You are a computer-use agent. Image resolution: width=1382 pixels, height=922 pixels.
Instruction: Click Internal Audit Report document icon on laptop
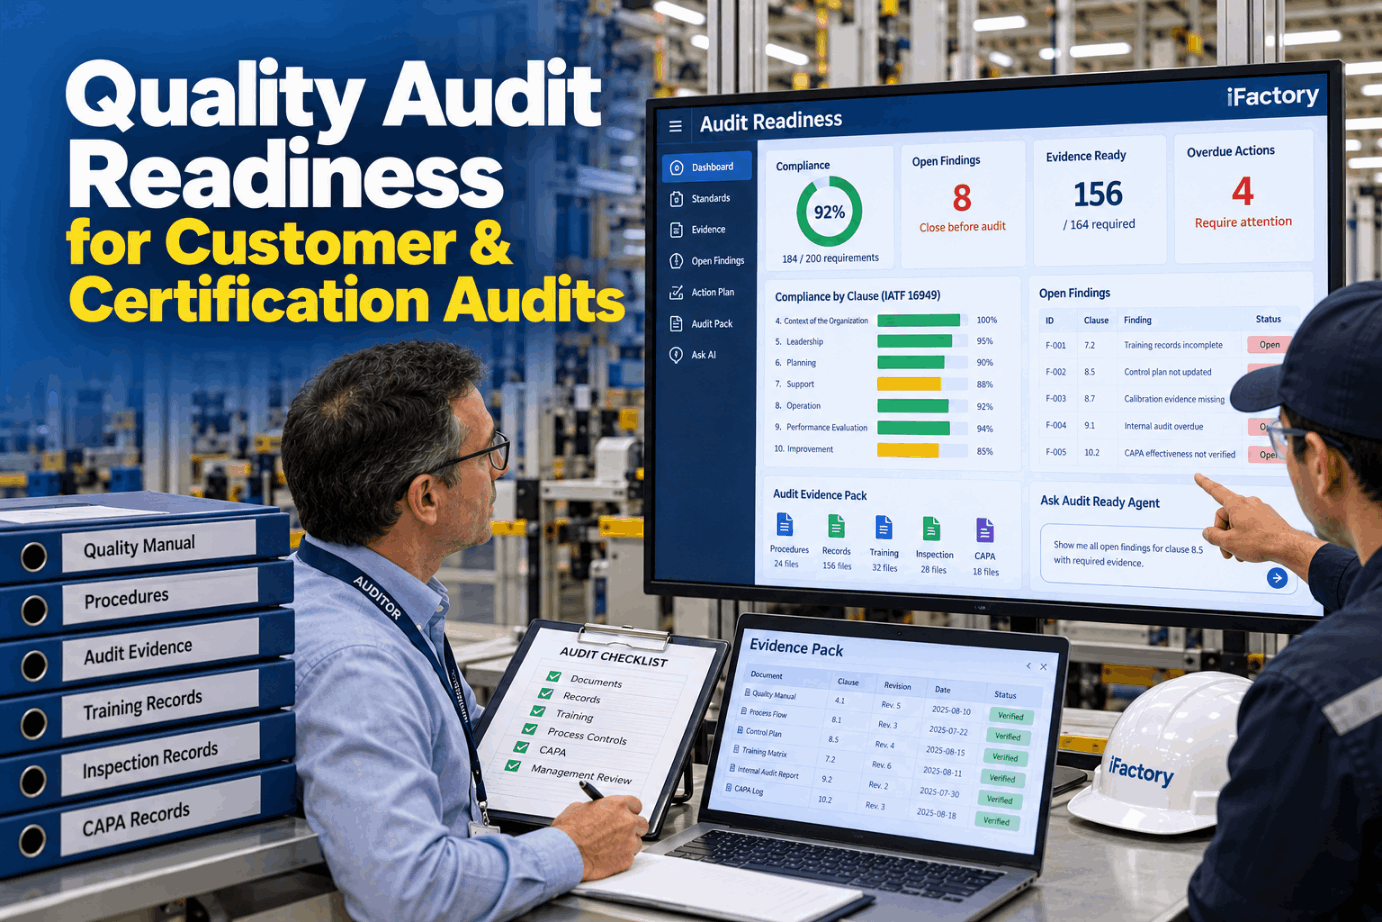[x=733, y=768]
